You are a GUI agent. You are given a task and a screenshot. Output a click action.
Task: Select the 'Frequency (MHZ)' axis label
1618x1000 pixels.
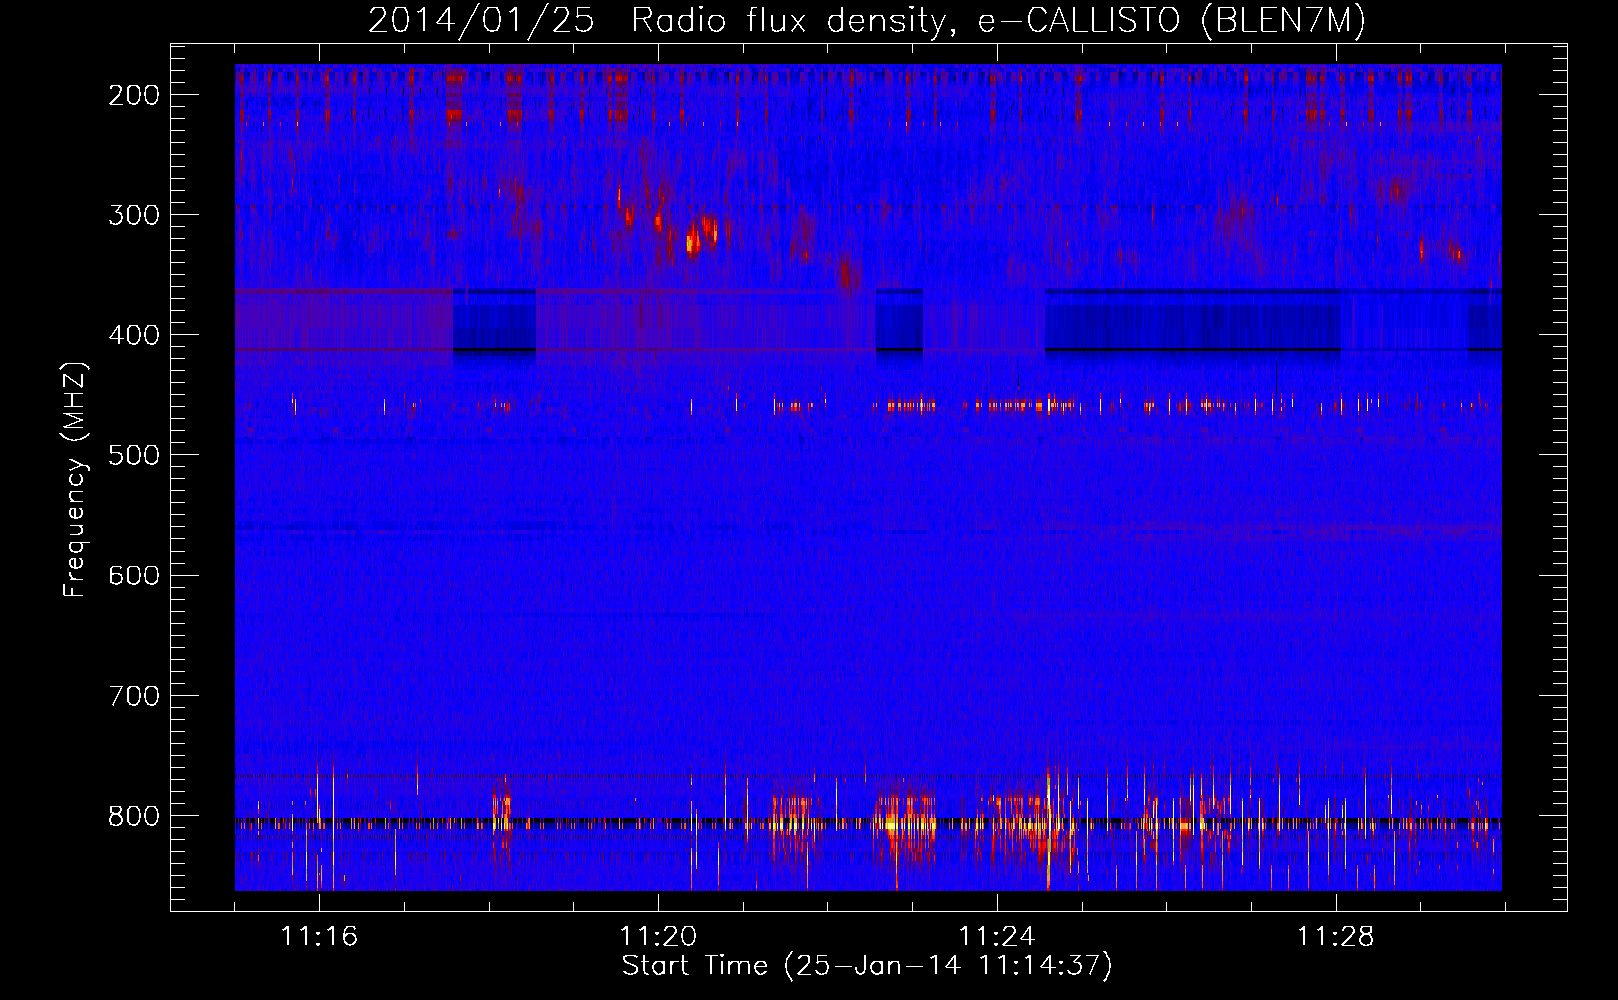point(75,479)
